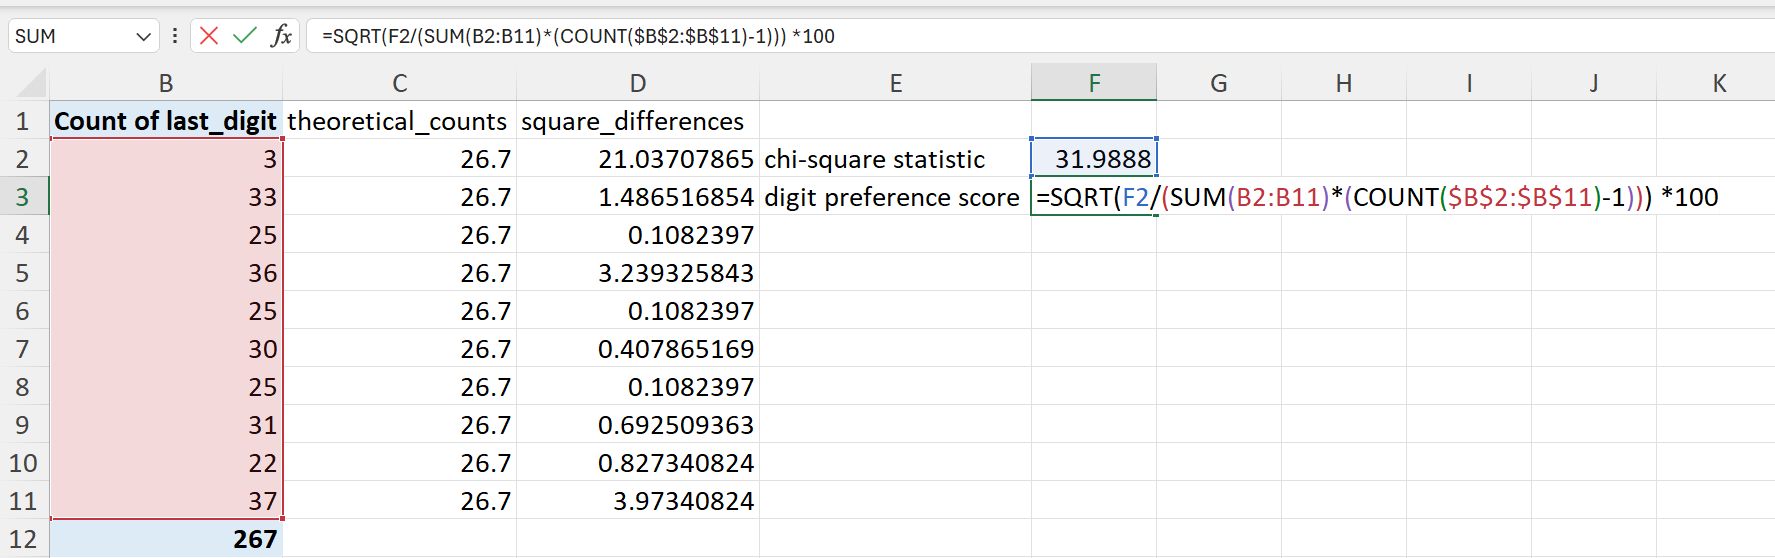Select row 12 header
1775x558 pixels.
click(x=23, y=539)
